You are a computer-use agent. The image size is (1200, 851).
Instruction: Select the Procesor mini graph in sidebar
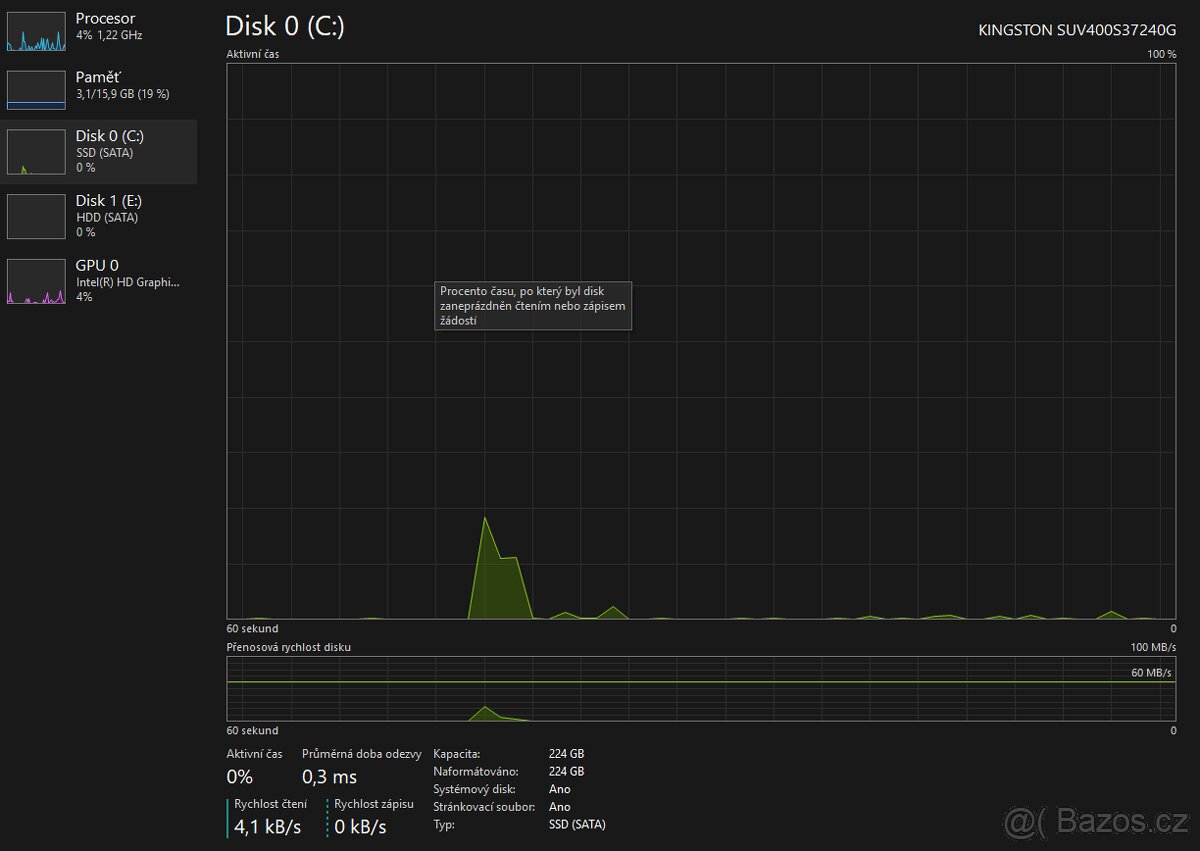[36, 31]
